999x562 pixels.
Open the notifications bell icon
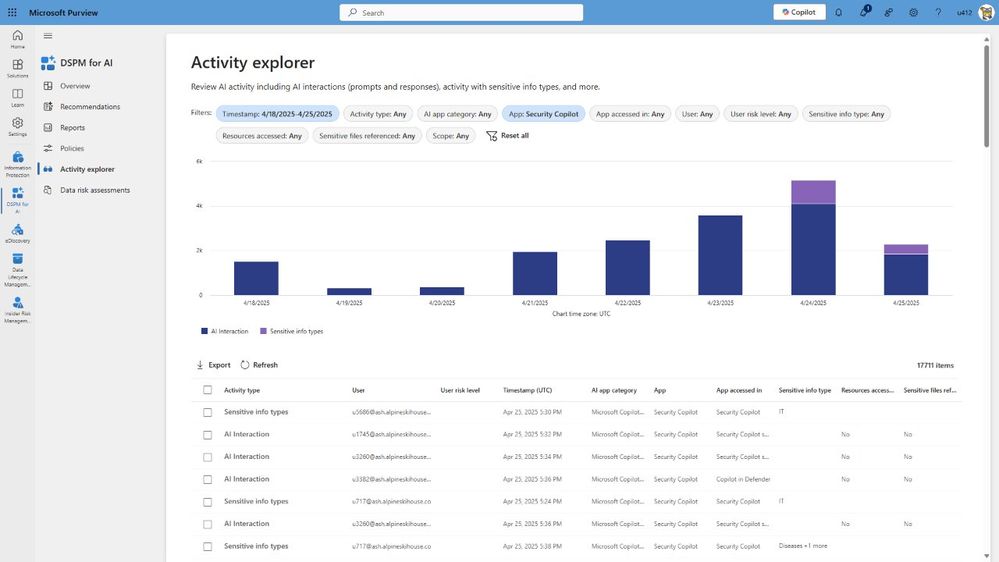[x=838, y=12]
